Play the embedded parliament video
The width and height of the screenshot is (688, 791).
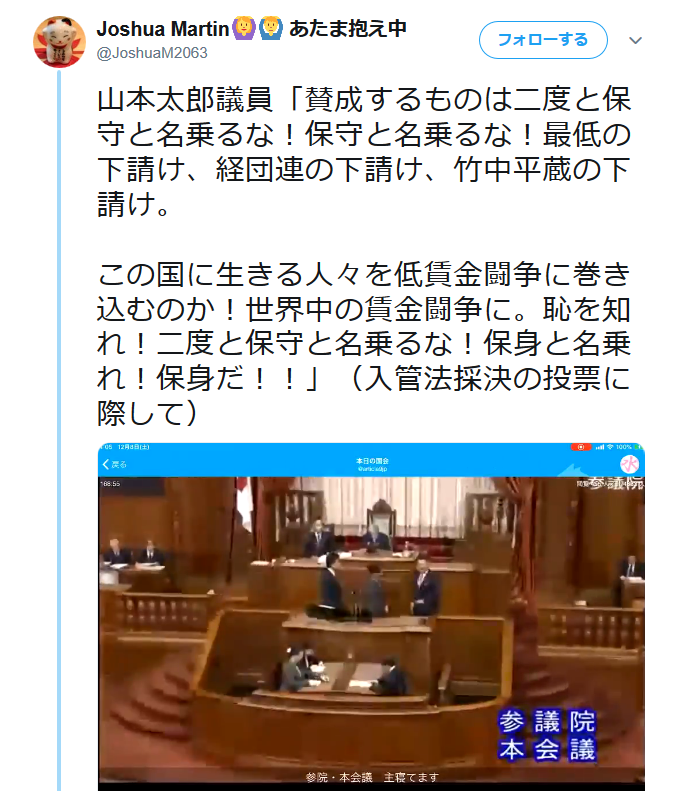(371, 616)
